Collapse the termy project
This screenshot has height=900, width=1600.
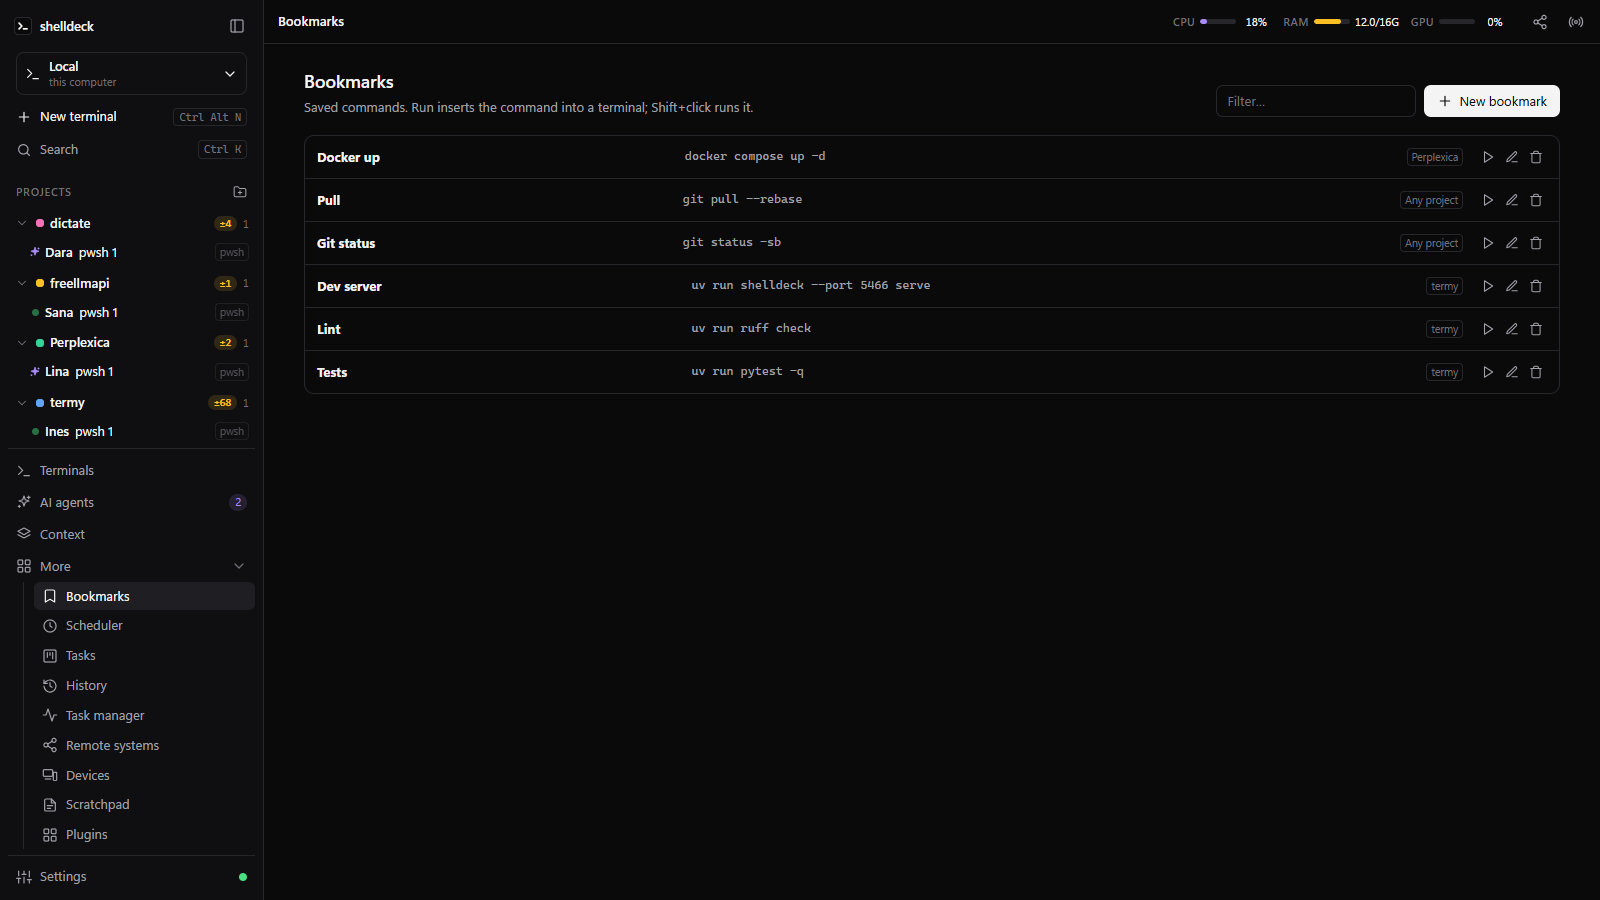click(x=22, y=403)
